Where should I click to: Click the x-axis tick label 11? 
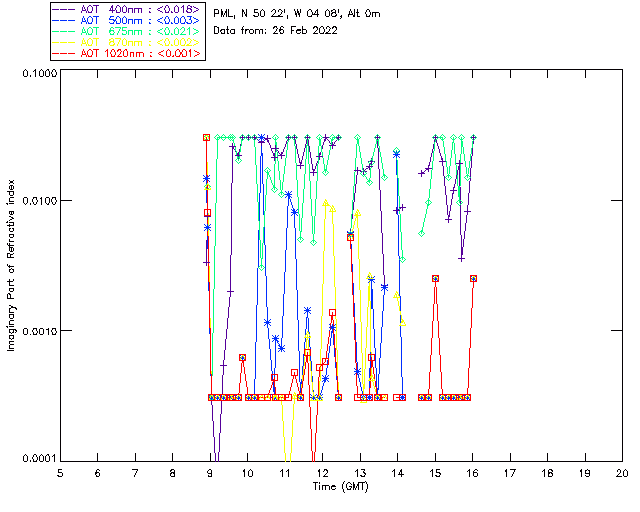(285, 473)
